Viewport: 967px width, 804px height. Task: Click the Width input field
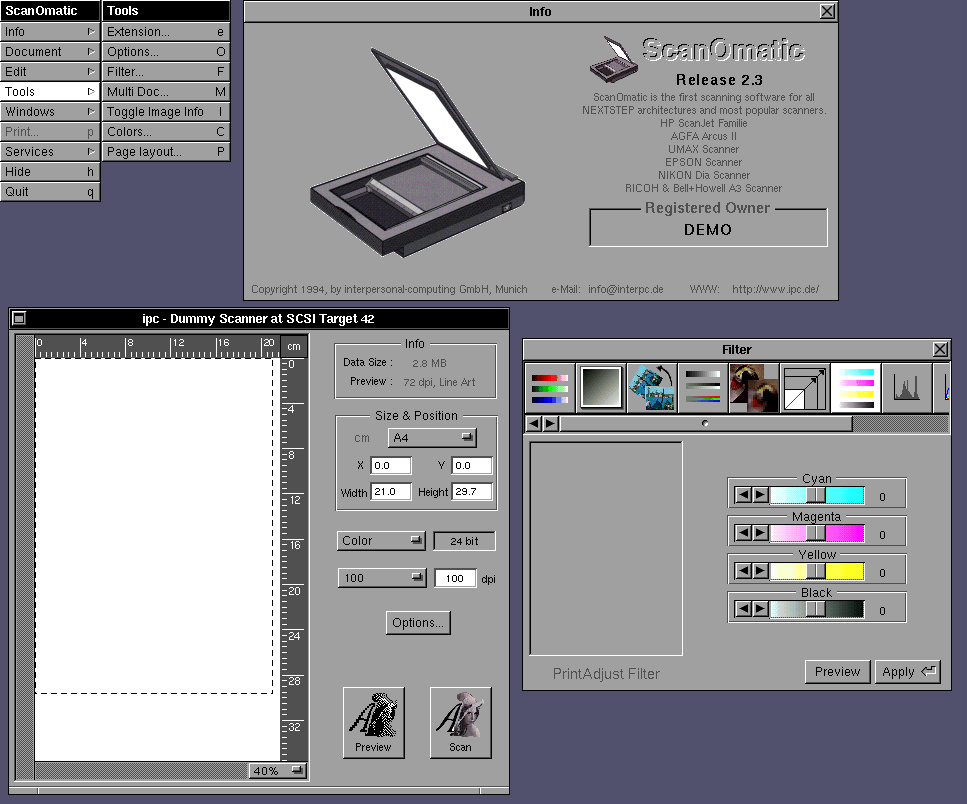tap(391, 491)
